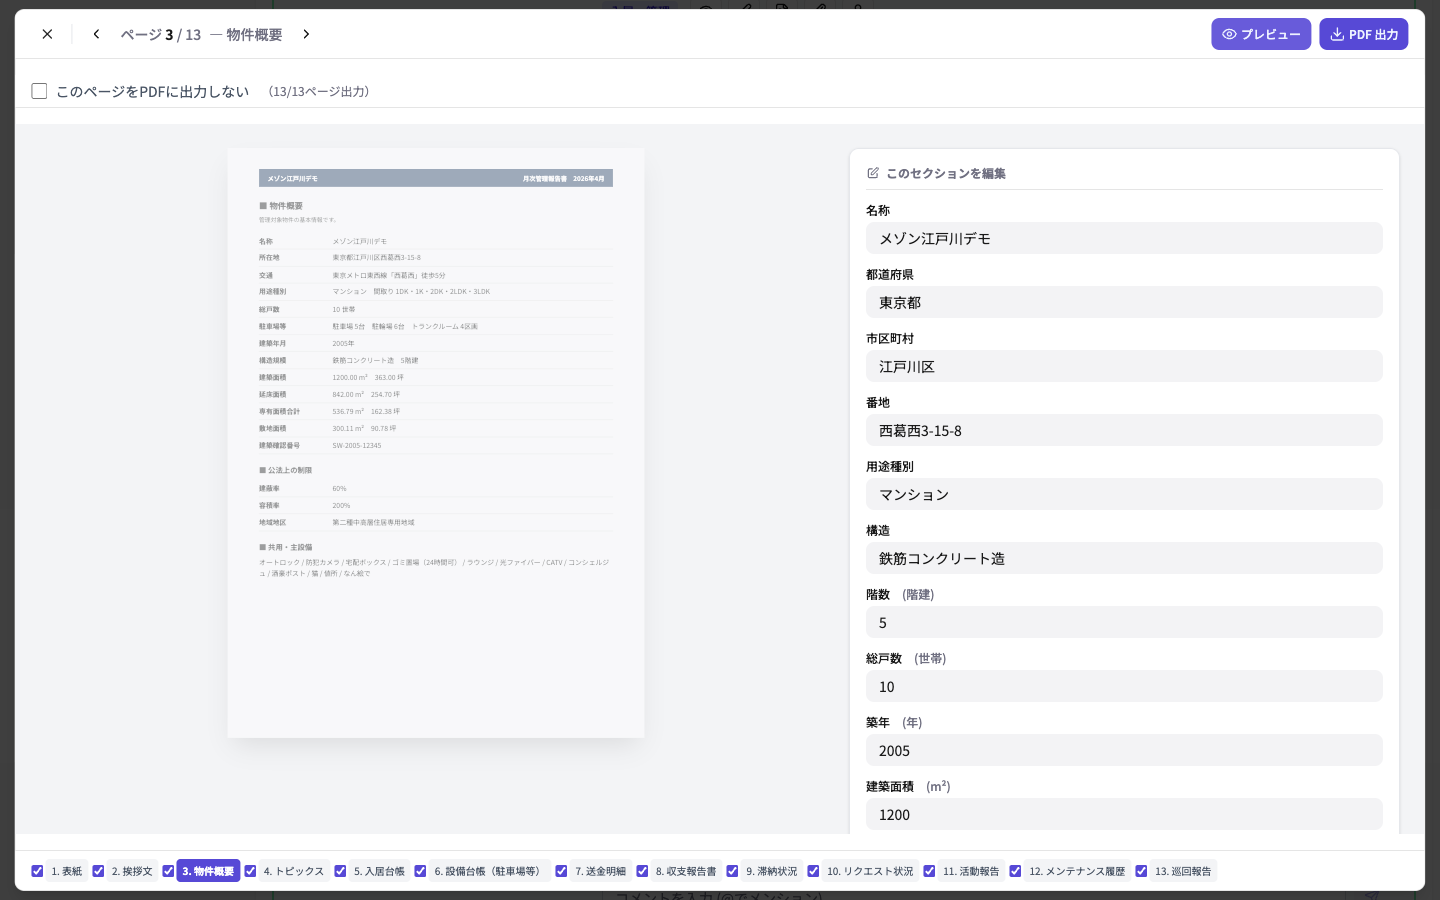
Task: Click the 築年 field showing 2005
Action: [x=1124, y=750]
